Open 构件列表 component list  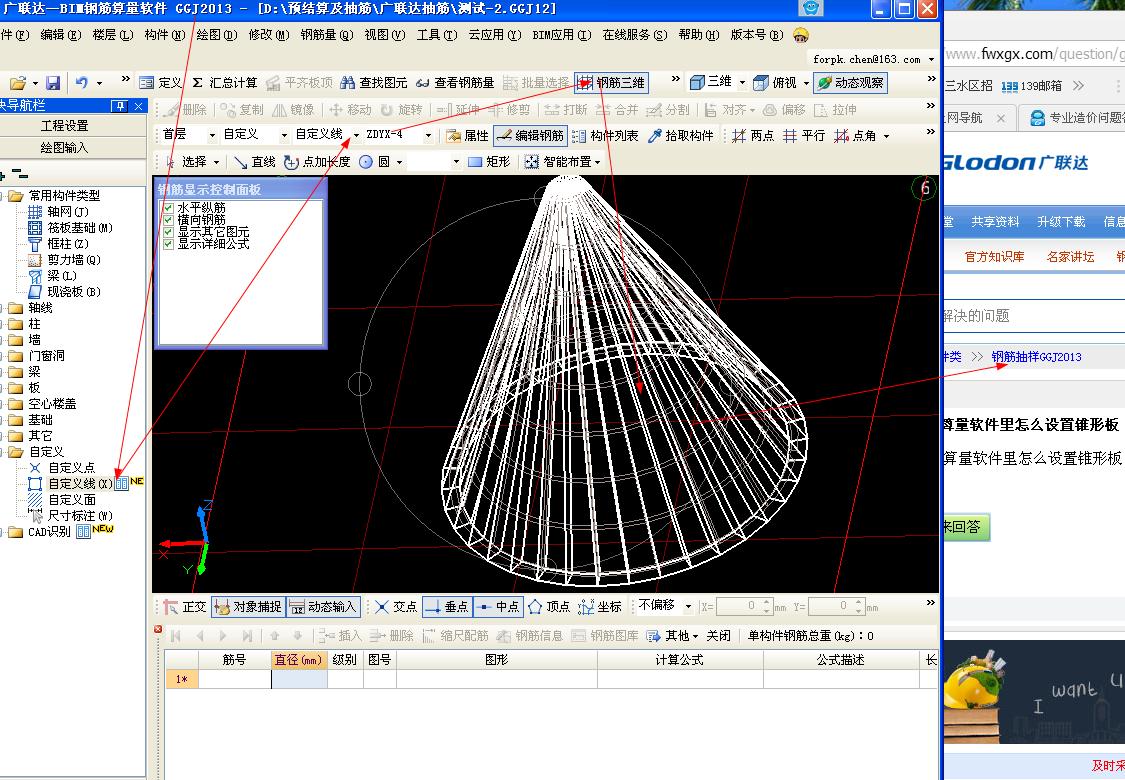[x=605, y=136]
